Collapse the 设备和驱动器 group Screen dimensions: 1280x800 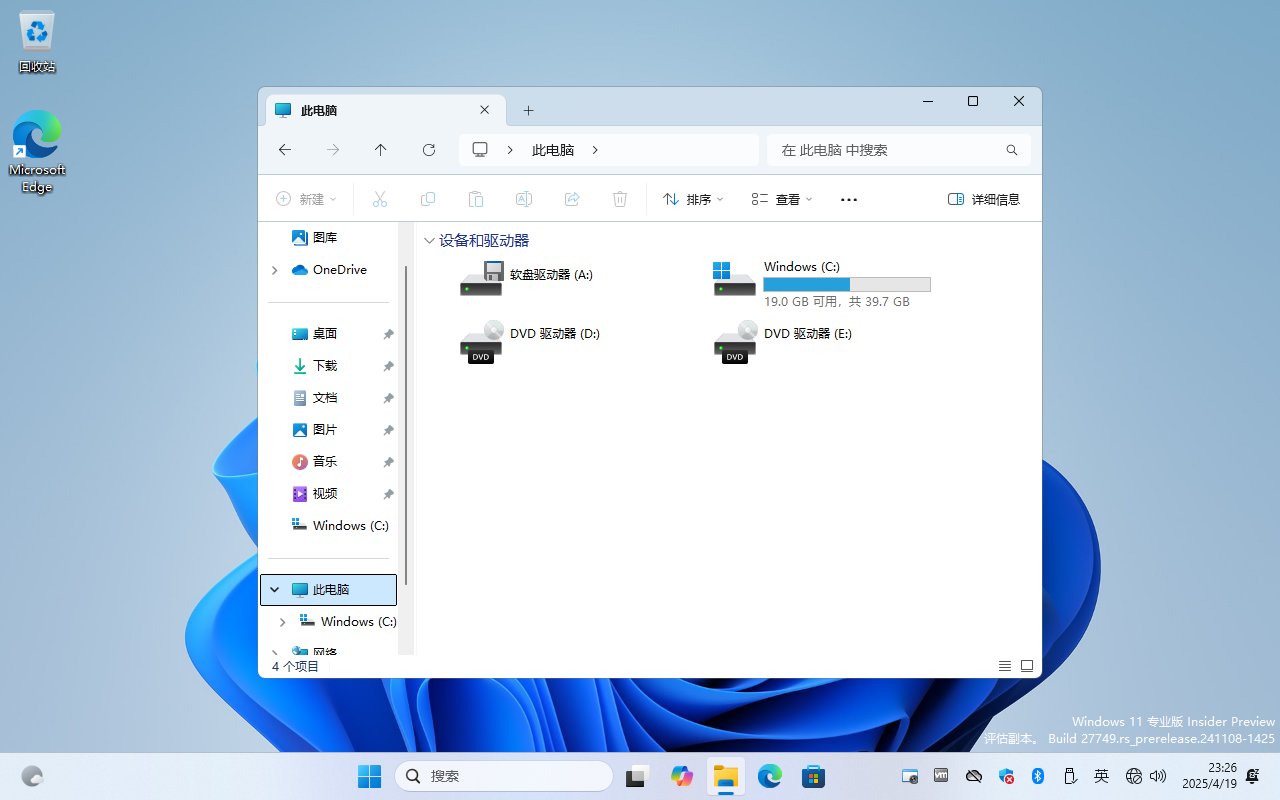click(429, 241)
